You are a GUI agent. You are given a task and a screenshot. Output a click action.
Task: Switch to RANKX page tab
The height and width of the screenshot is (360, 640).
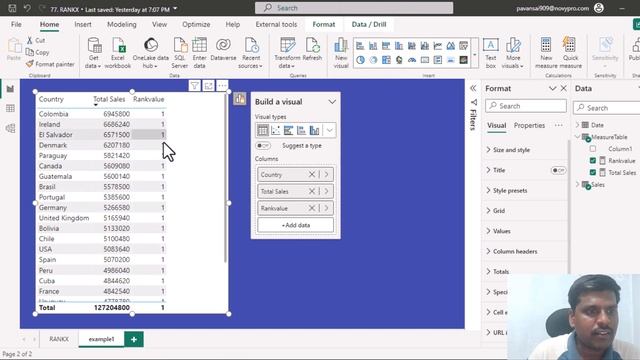pyautogui.click(x=59, y=339)
